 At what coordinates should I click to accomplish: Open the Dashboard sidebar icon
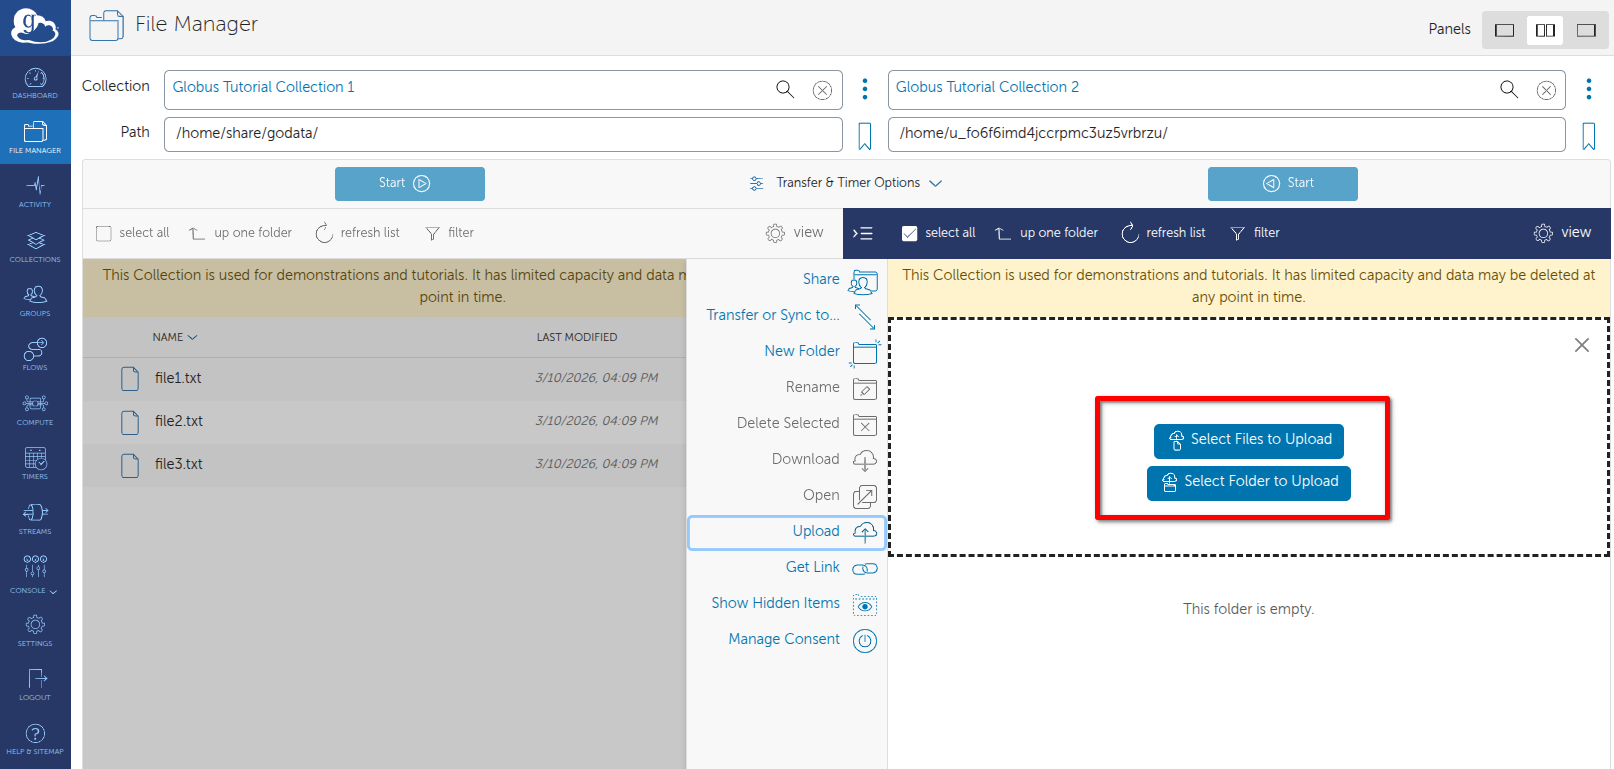[x=35, y=83]
